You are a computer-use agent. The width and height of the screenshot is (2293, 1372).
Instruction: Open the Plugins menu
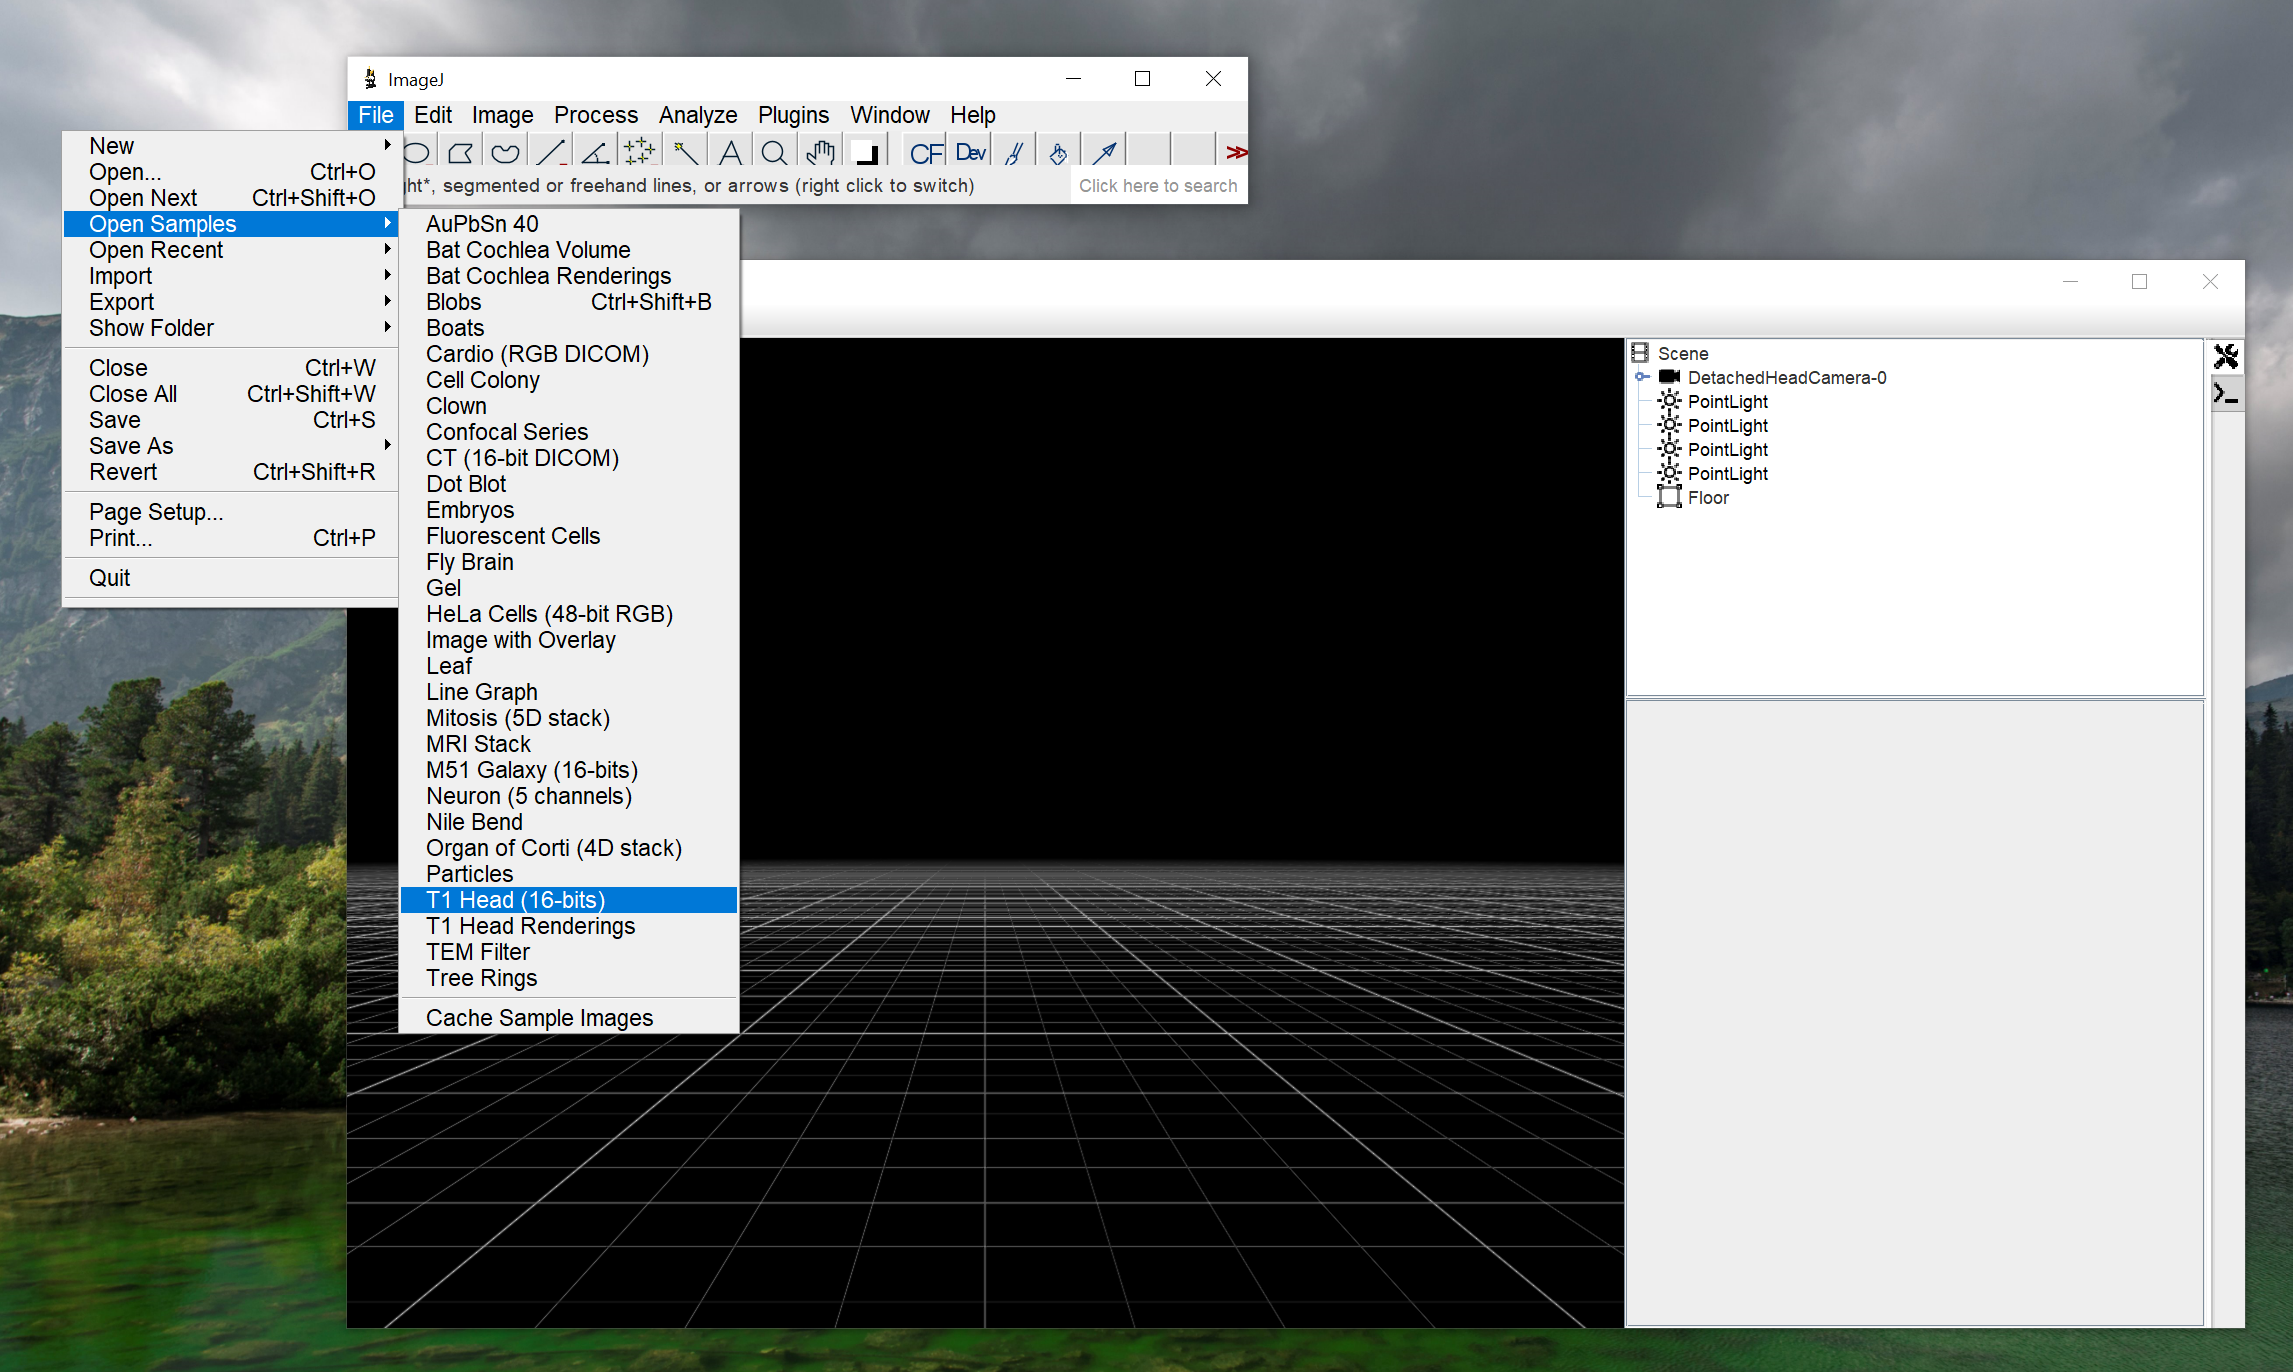tap(793, 115)
